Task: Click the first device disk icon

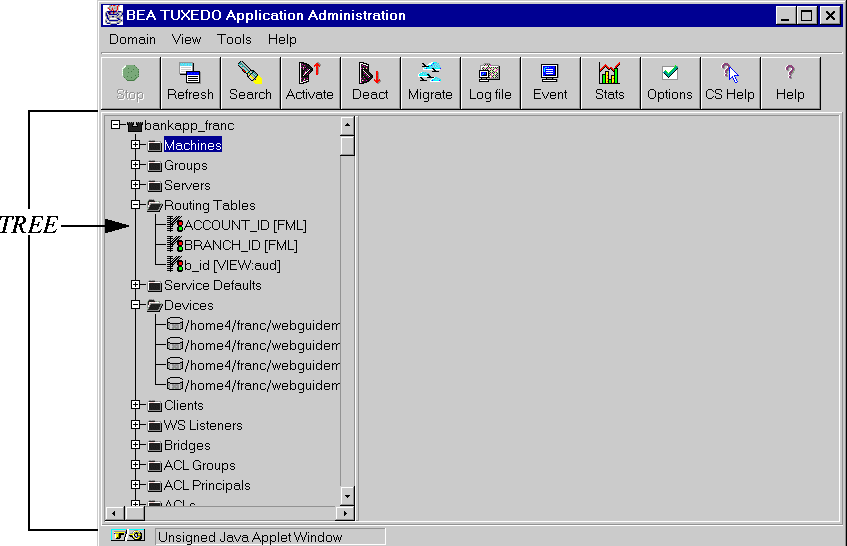Action: coord(175,324)
